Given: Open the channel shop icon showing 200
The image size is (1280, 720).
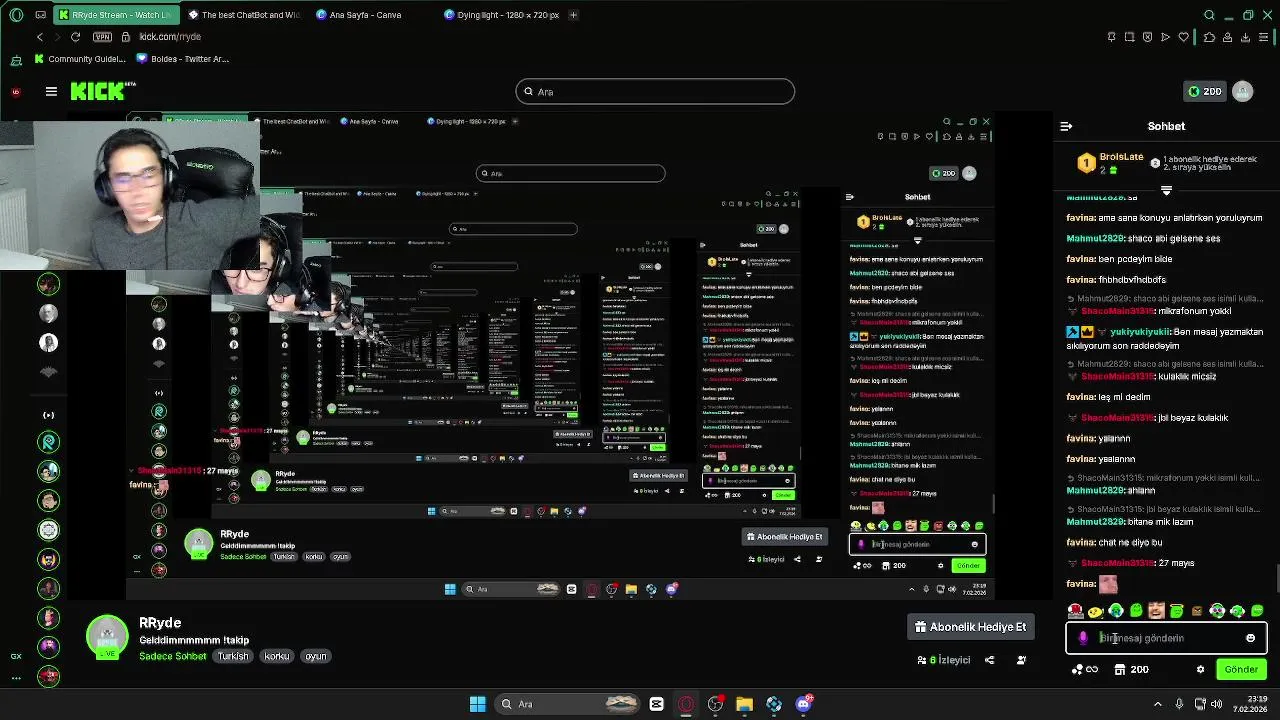Looking at the screenshot, I should [1129, 669].
